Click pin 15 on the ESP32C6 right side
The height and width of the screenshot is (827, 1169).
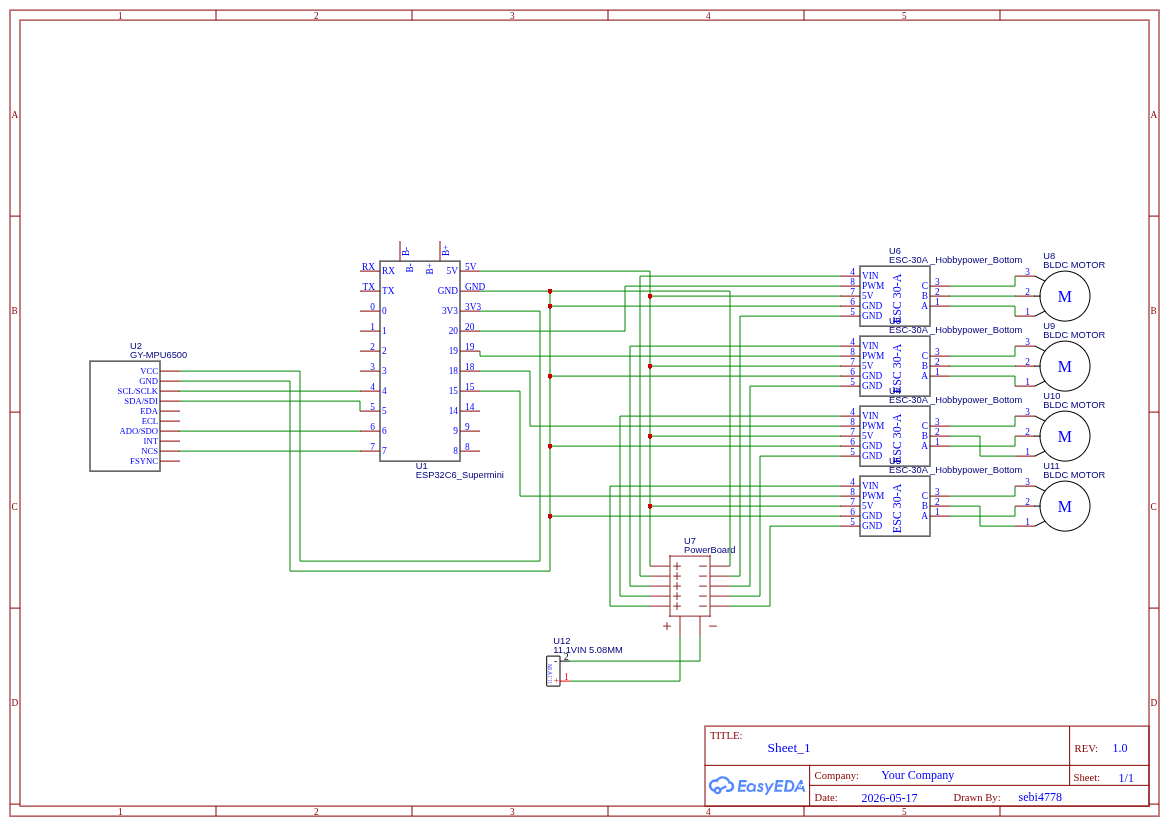(x=453, y=391)
